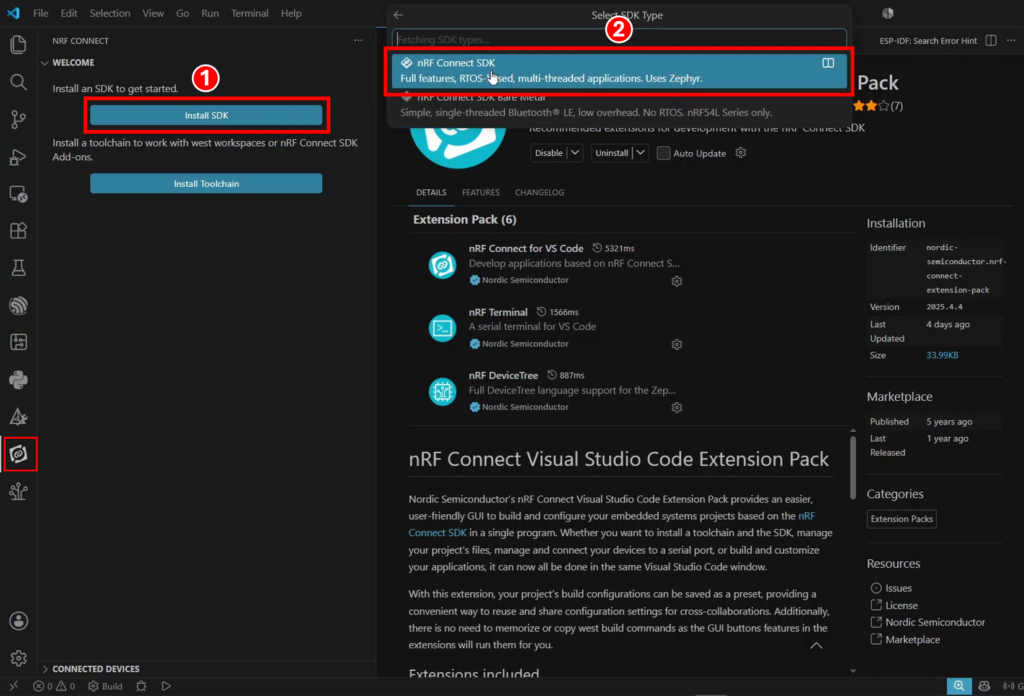Switch to the DETAILS tab
Viewport: 1024px width, 696px height.
pyautogui.click(x=431, y=193)
